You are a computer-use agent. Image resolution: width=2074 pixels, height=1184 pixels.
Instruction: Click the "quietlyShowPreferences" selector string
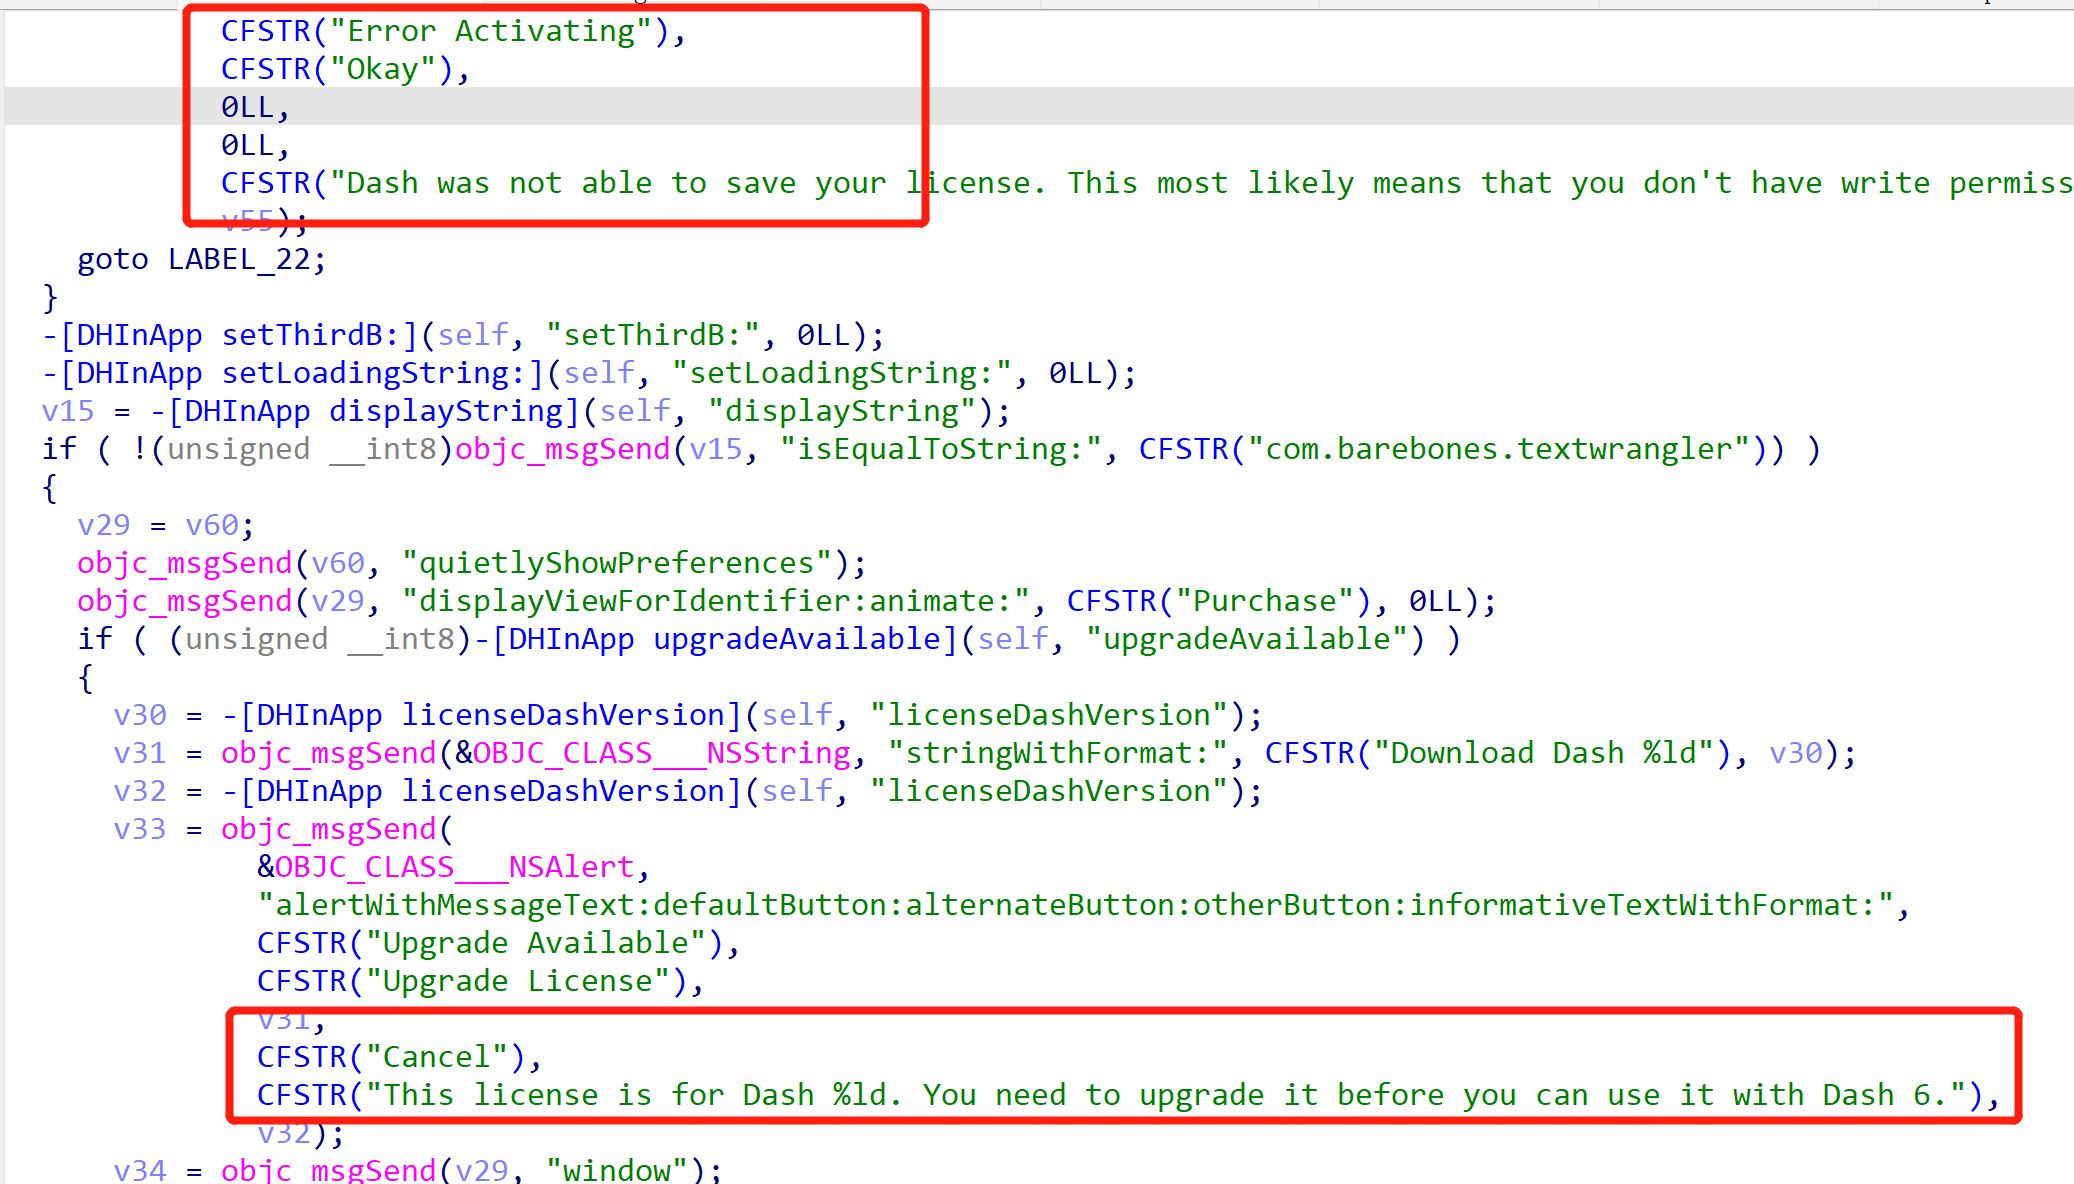point(616,564)
